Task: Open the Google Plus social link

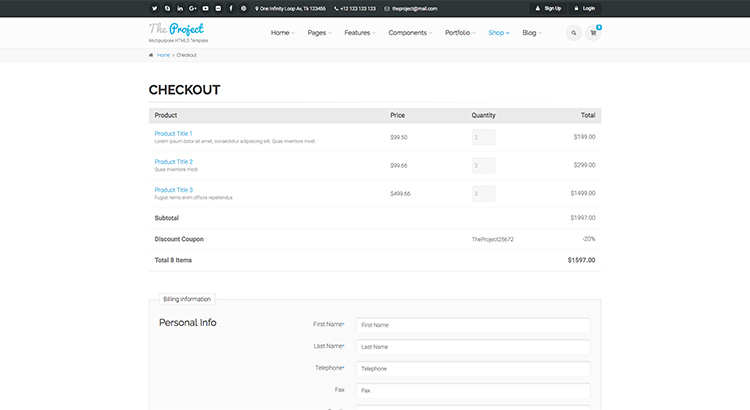Action: pyautogui.click(x=193, y=8)
